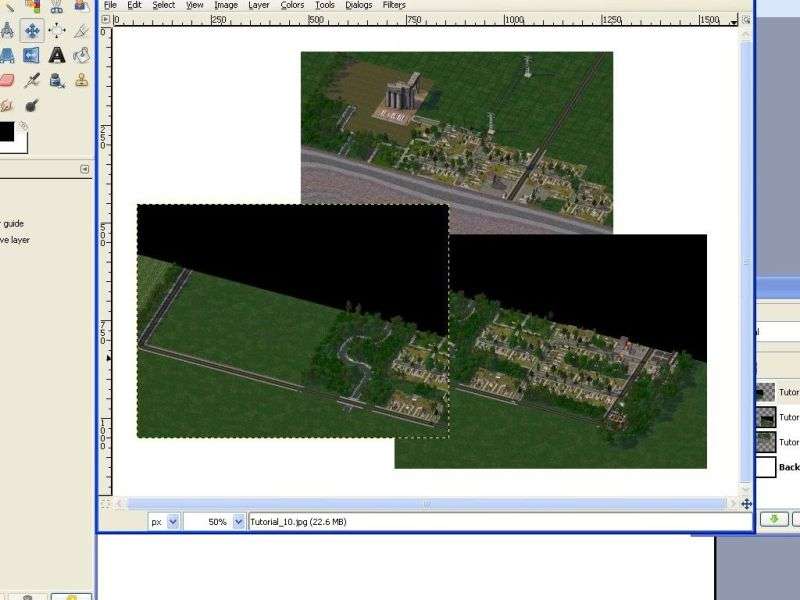800x600 pixels.
Task: Open the tool options tab menu arrow
Action: [x=85, y=171]
